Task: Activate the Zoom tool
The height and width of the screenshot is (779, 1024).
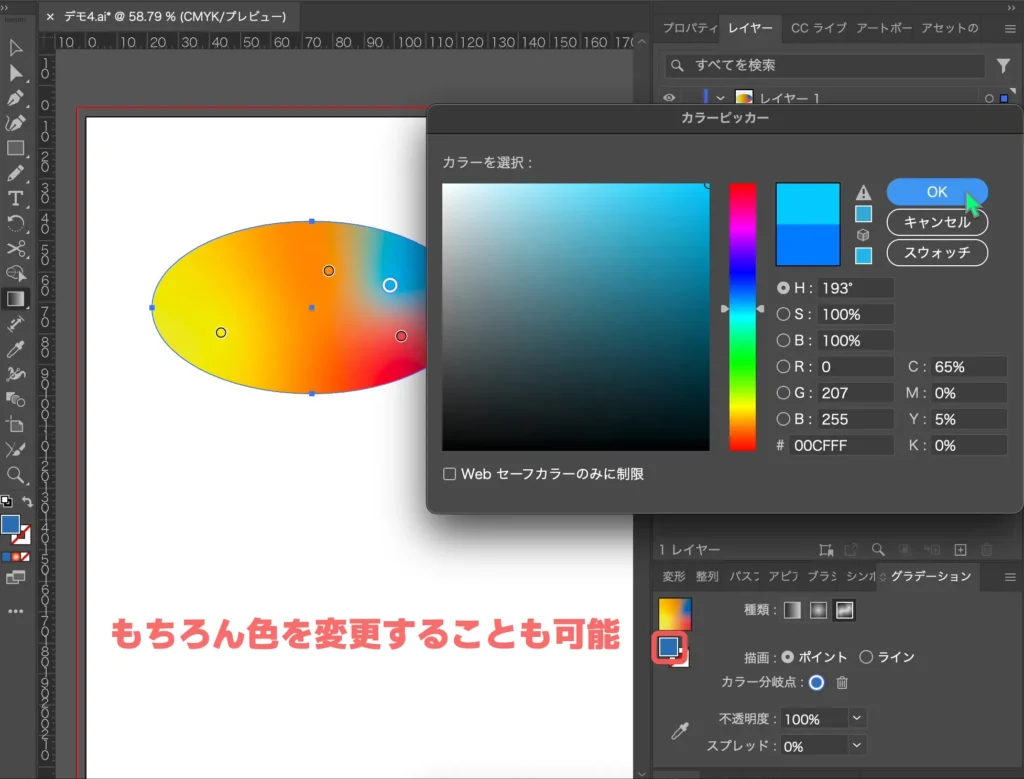Action: point(15,476)
